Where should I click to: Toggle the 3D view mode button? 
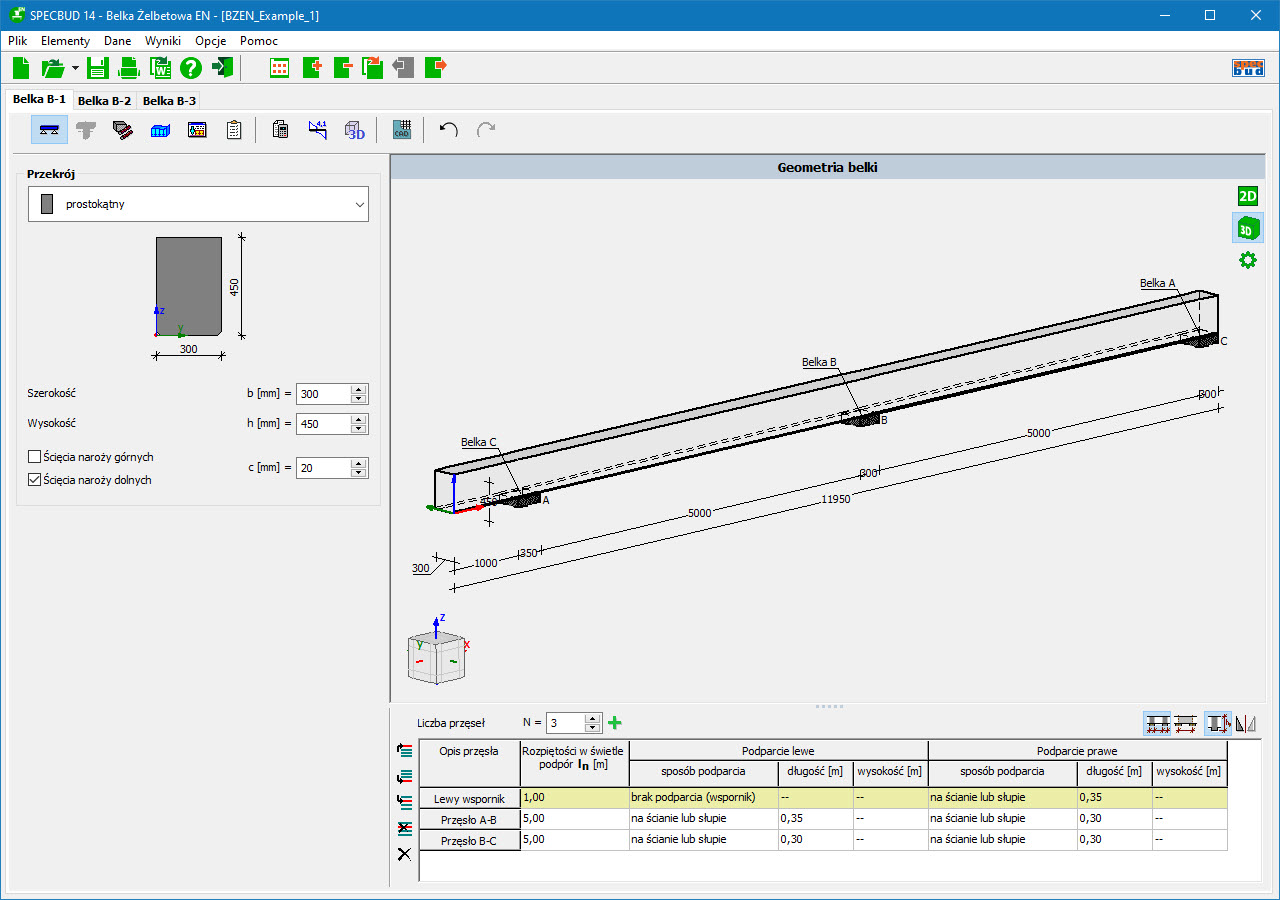tap(1247, 228)
